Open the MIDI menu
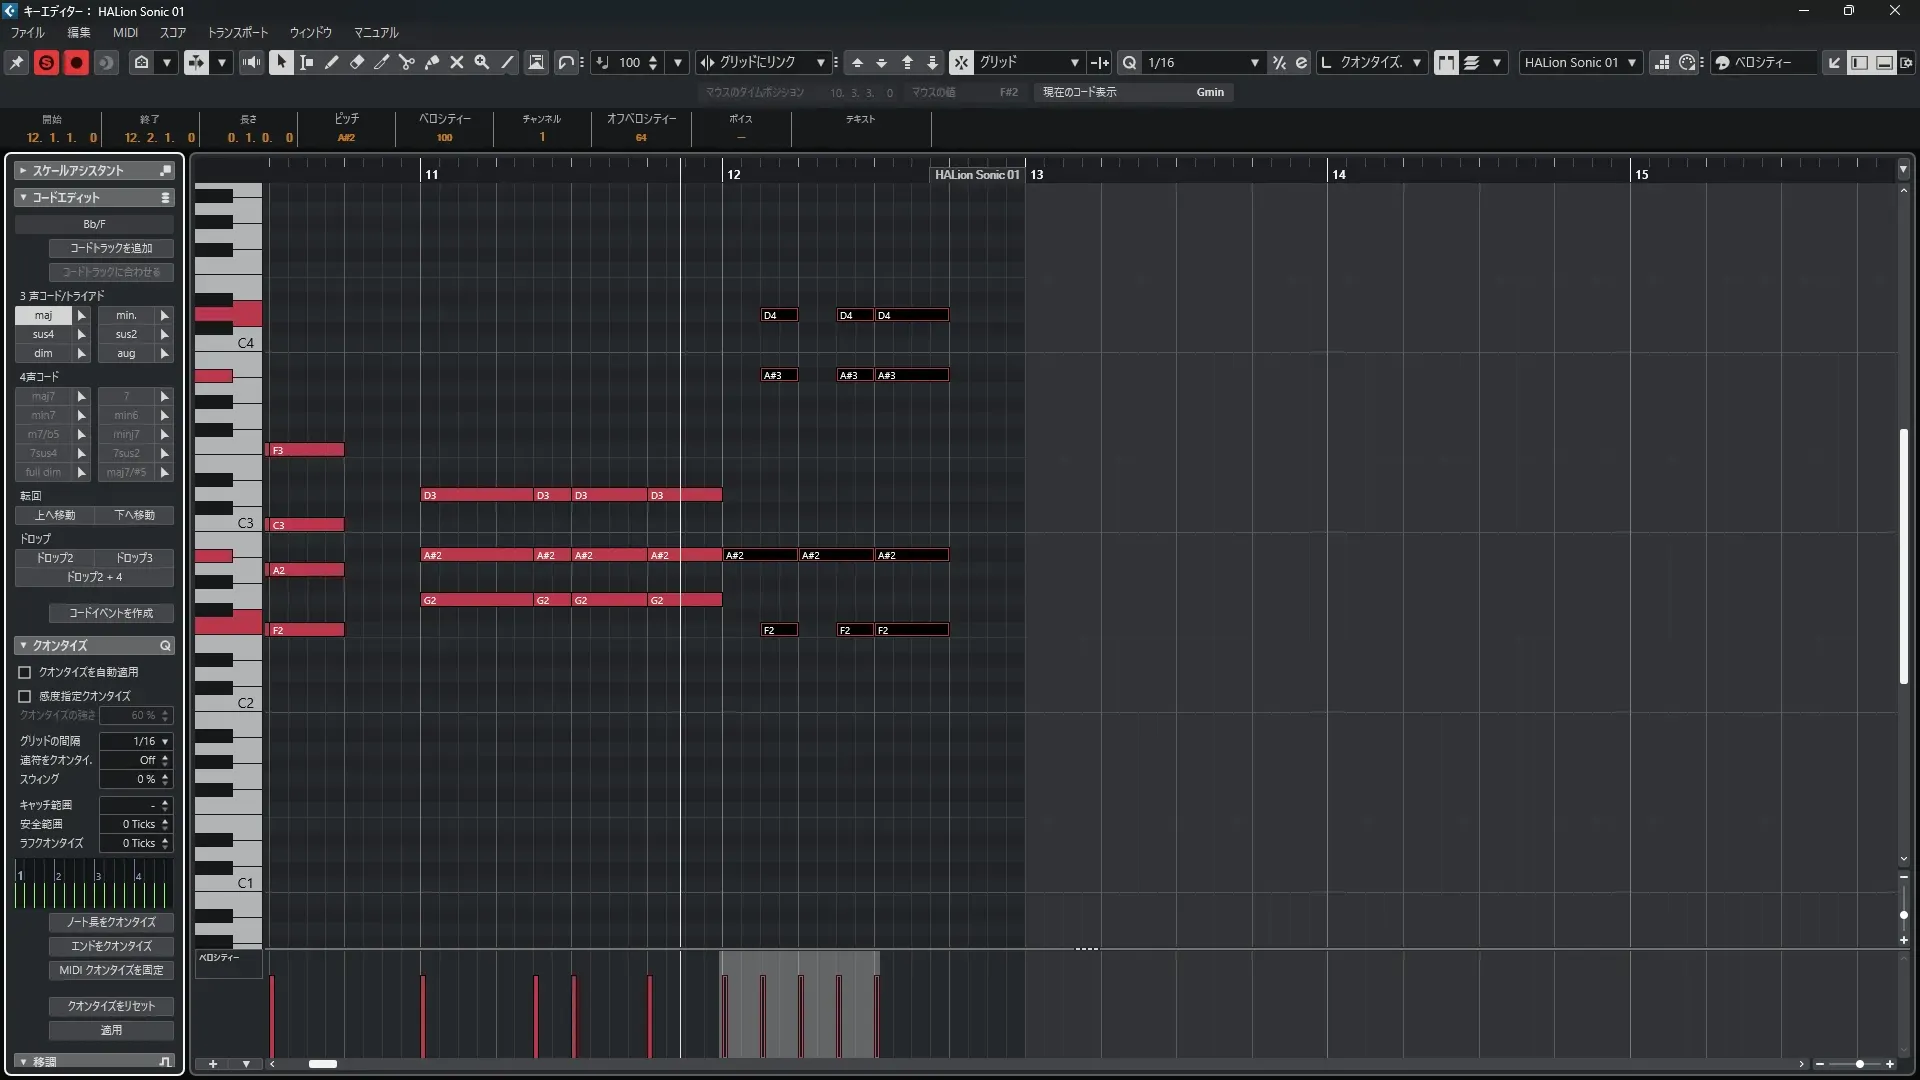 point(125,32)
